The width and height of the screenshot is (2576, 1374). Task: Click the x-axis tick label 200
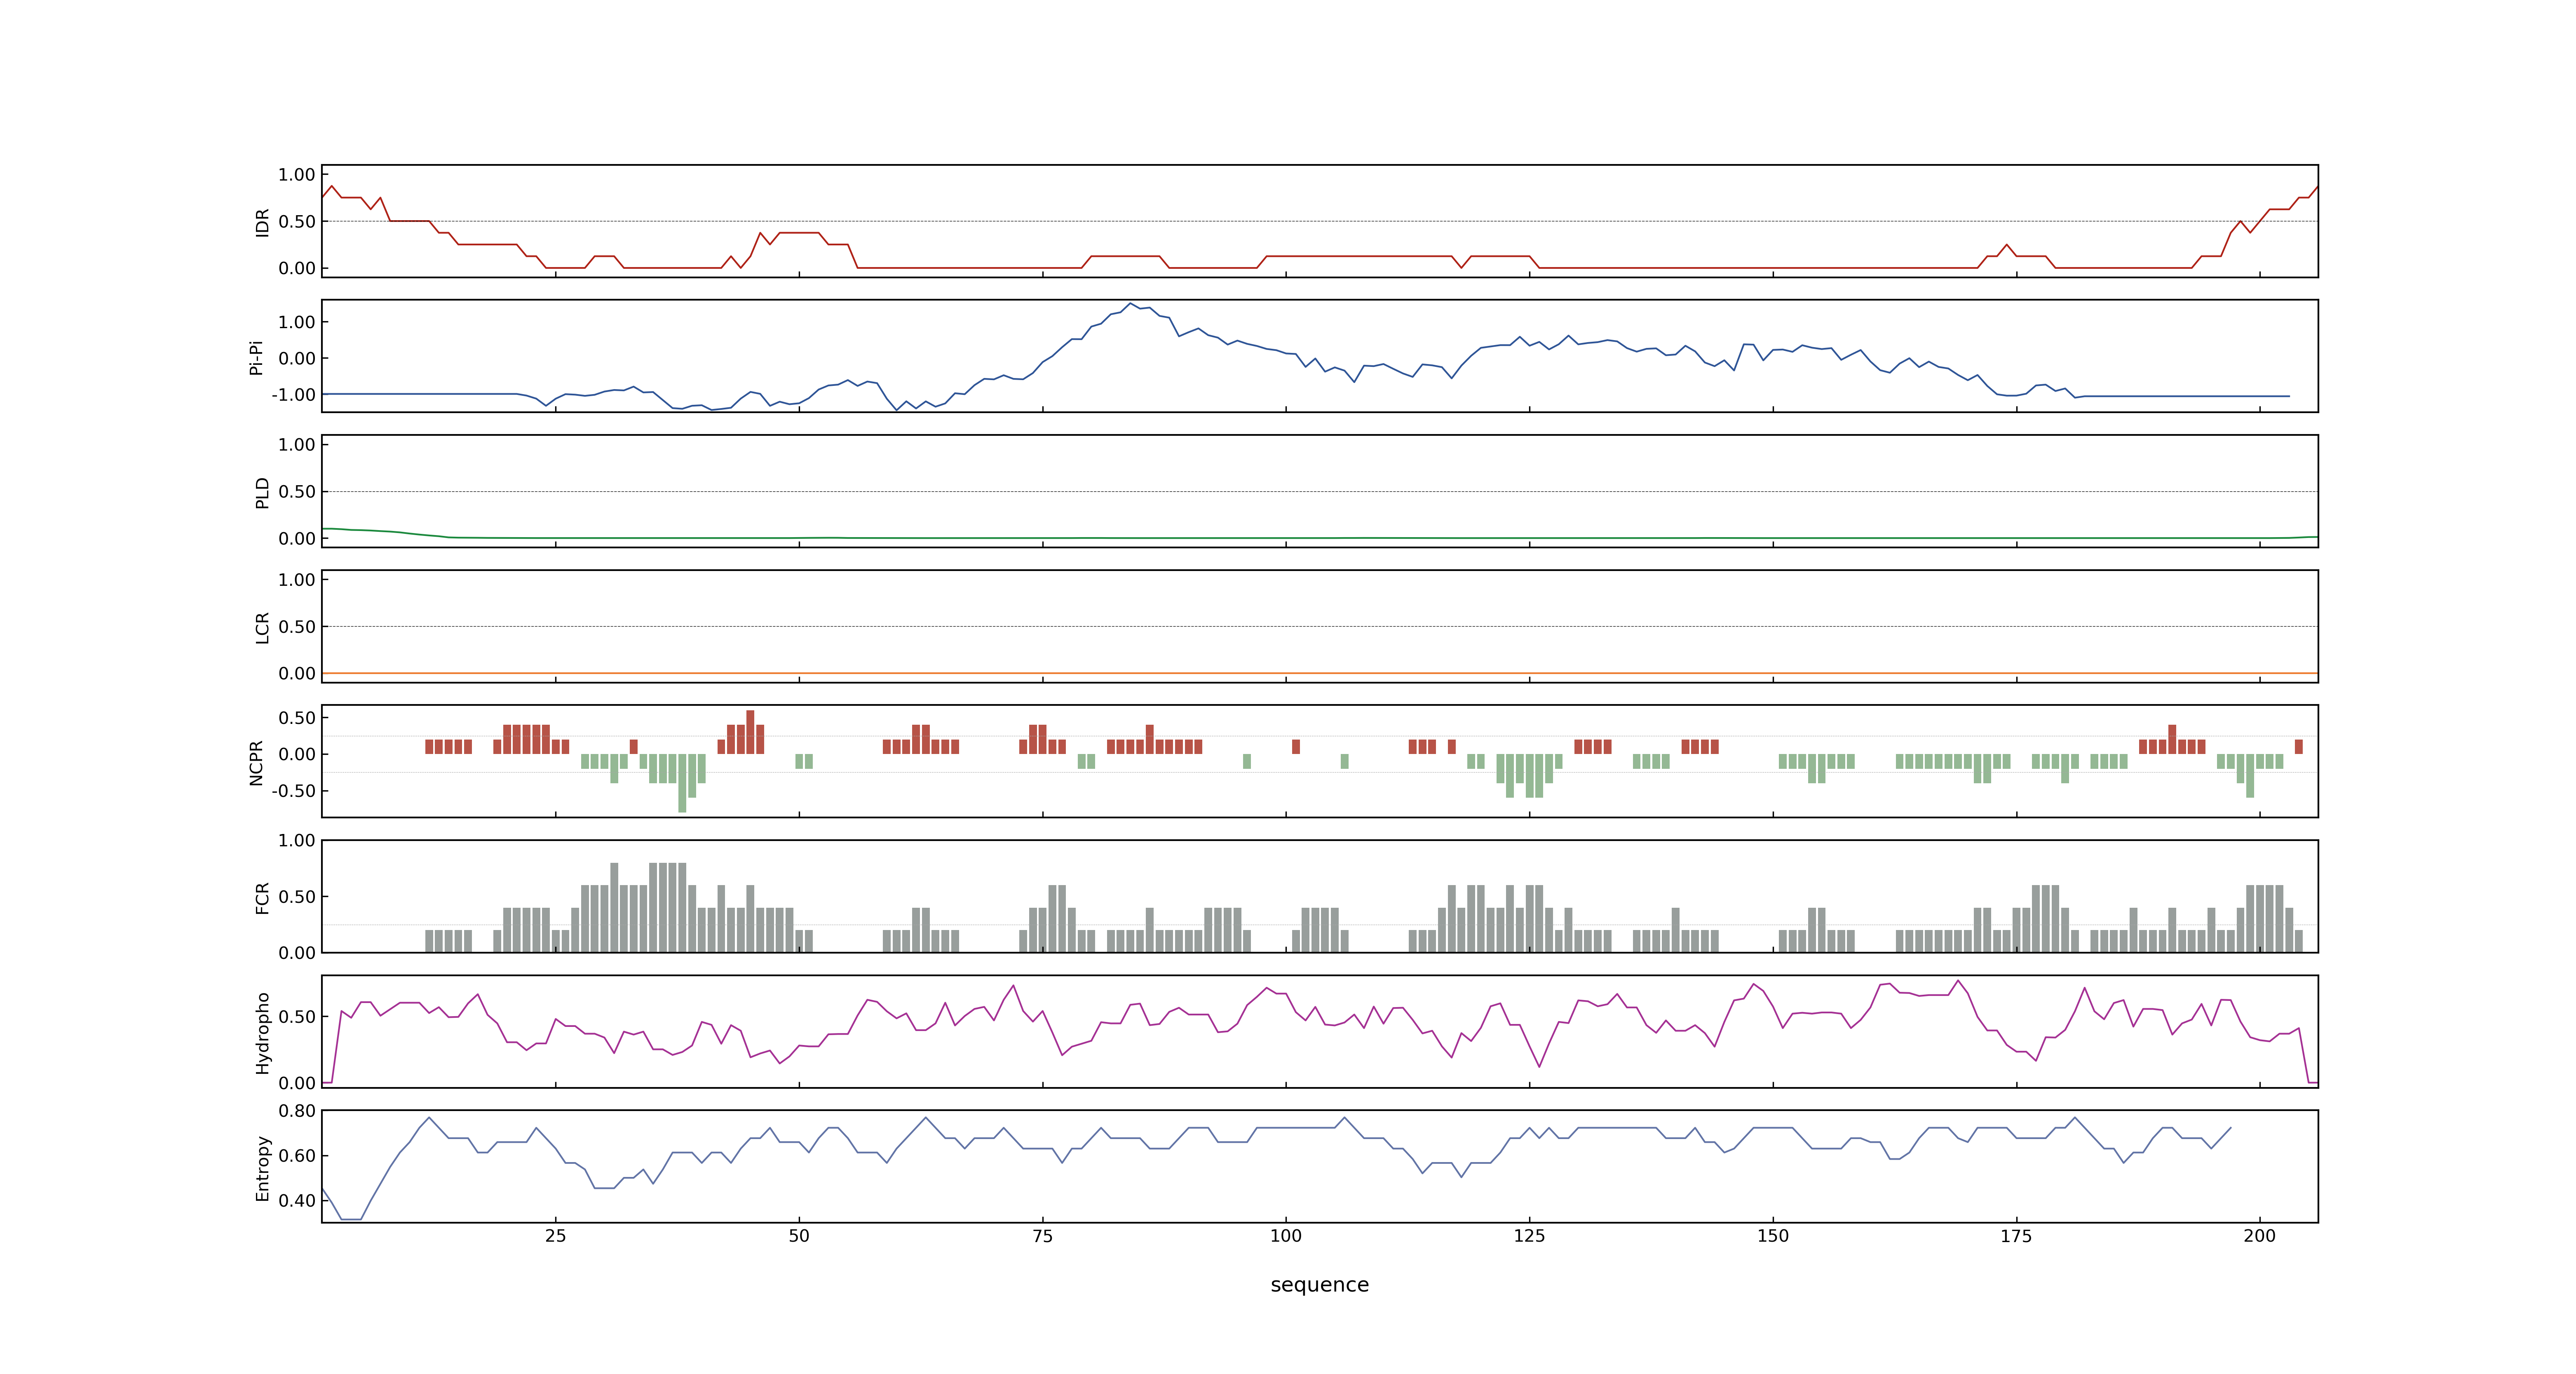[2260, 1236]
